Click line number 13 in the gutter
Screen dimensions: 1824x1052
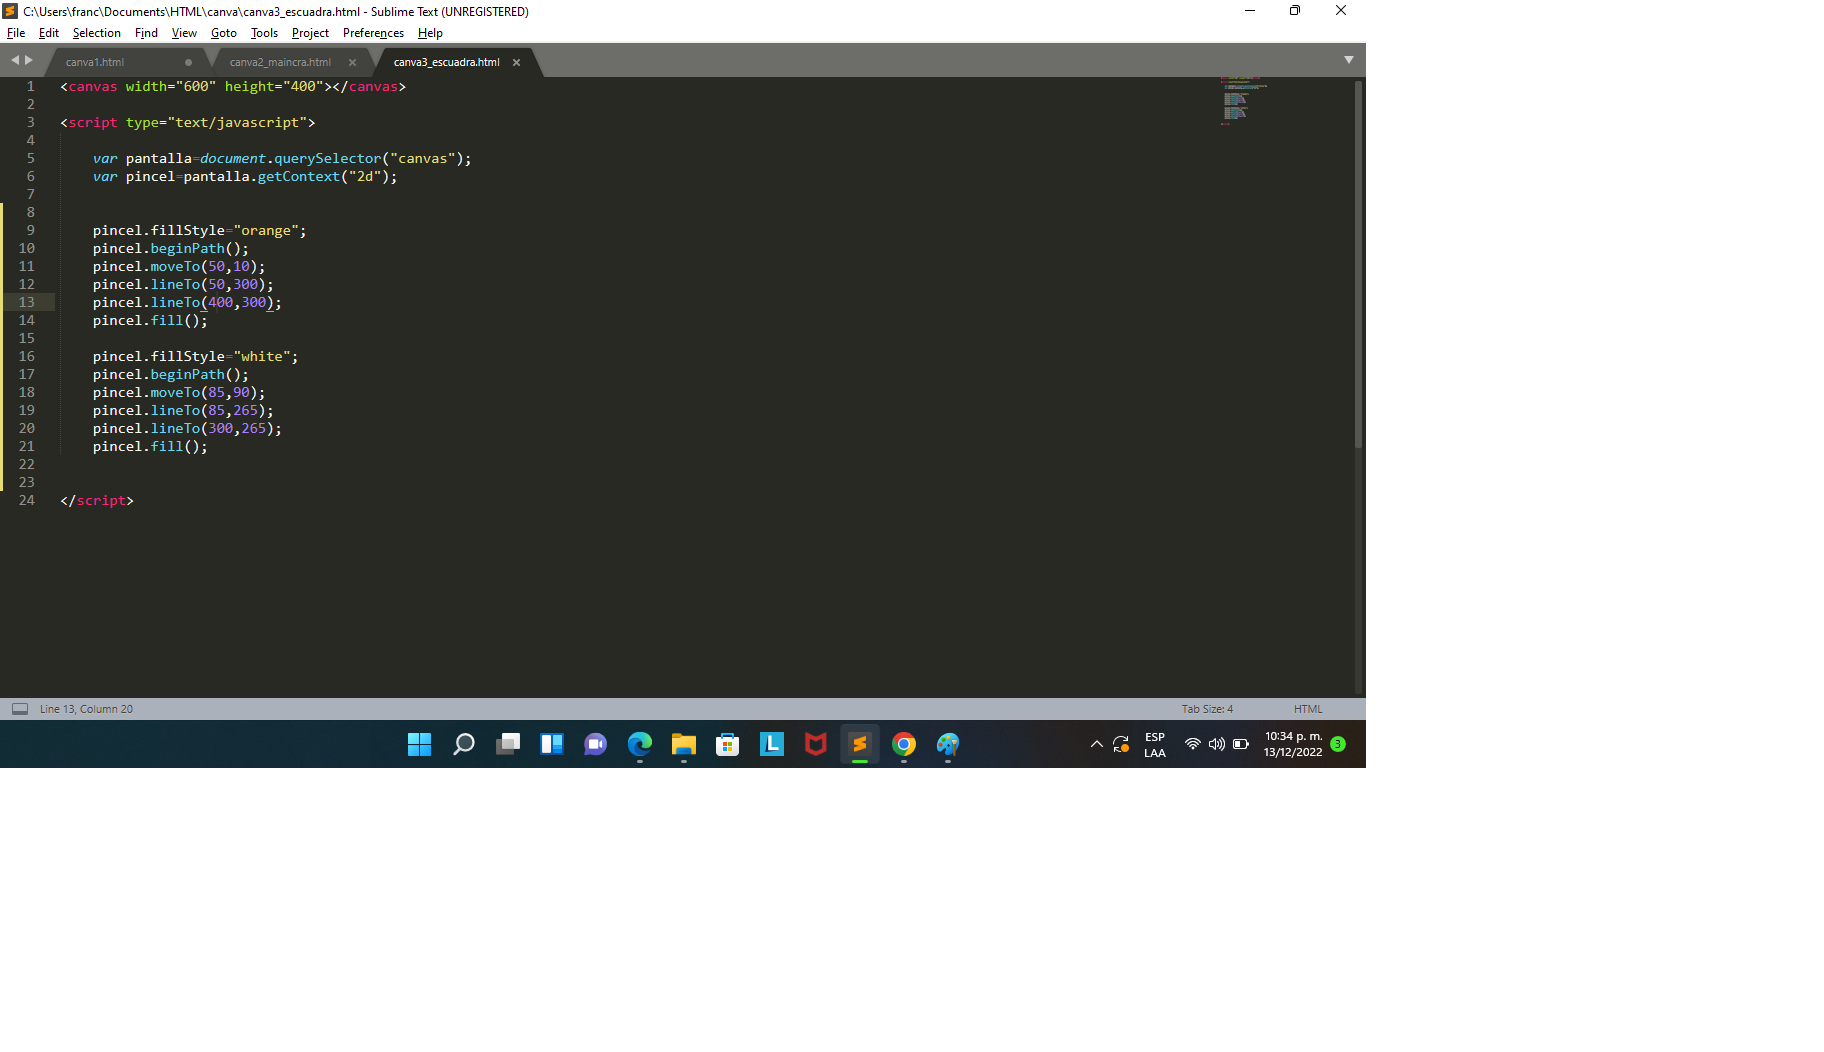(26, 302)
